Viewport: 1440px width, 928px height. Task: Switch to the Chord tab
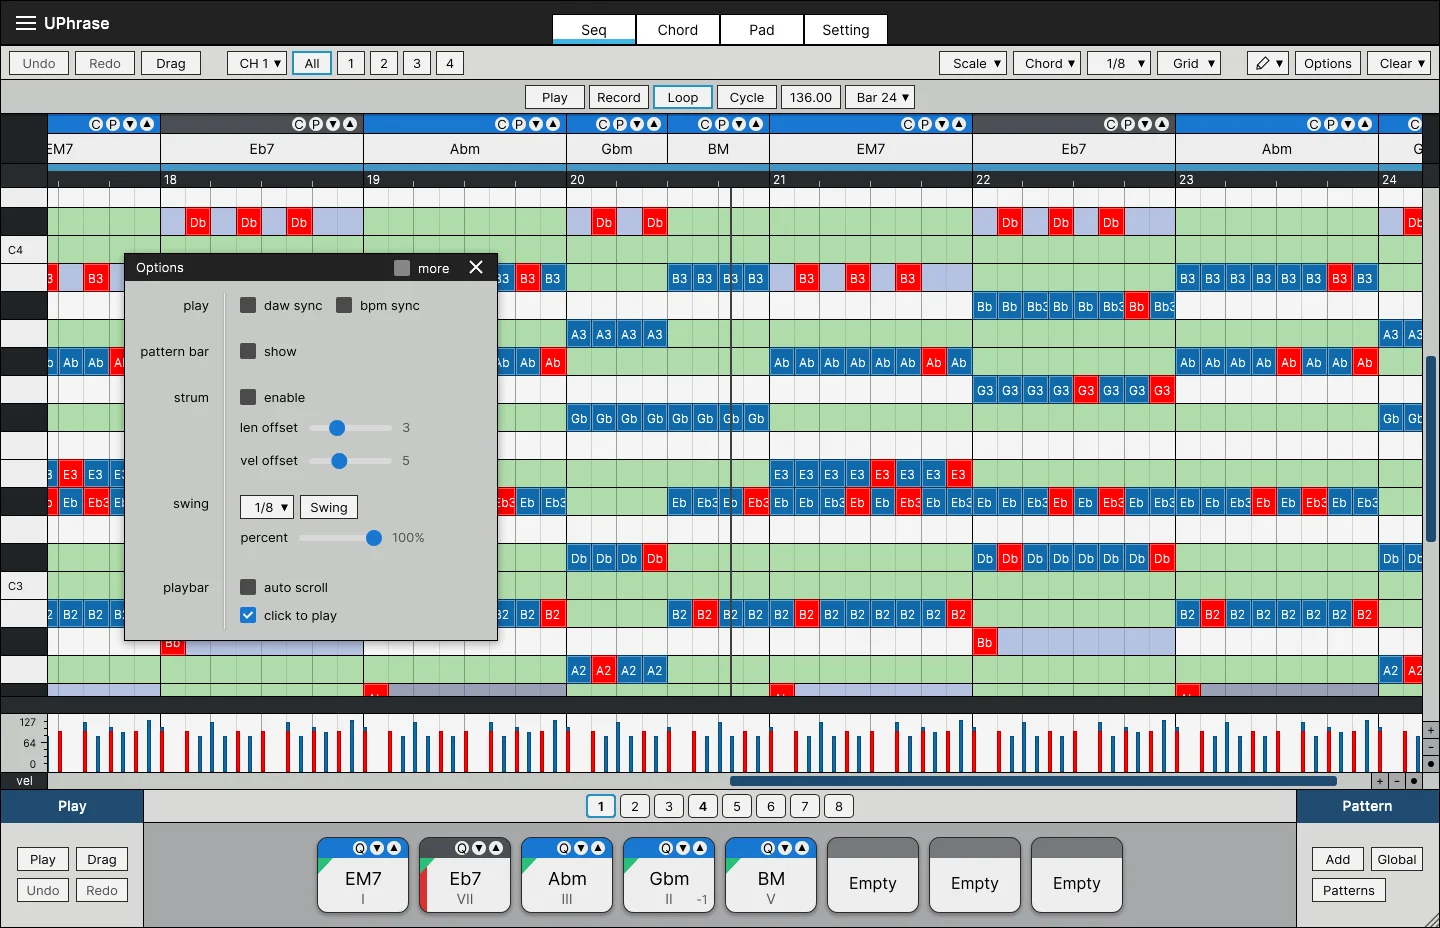click(x=678, y=30)
